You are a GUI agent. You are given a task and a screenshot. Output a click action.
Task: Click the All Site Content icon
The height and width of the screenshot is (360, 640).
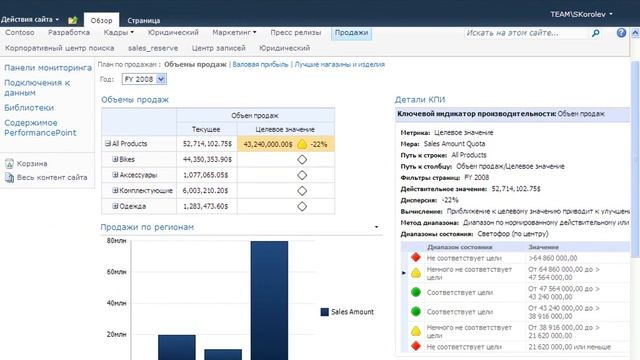point(9,178)
